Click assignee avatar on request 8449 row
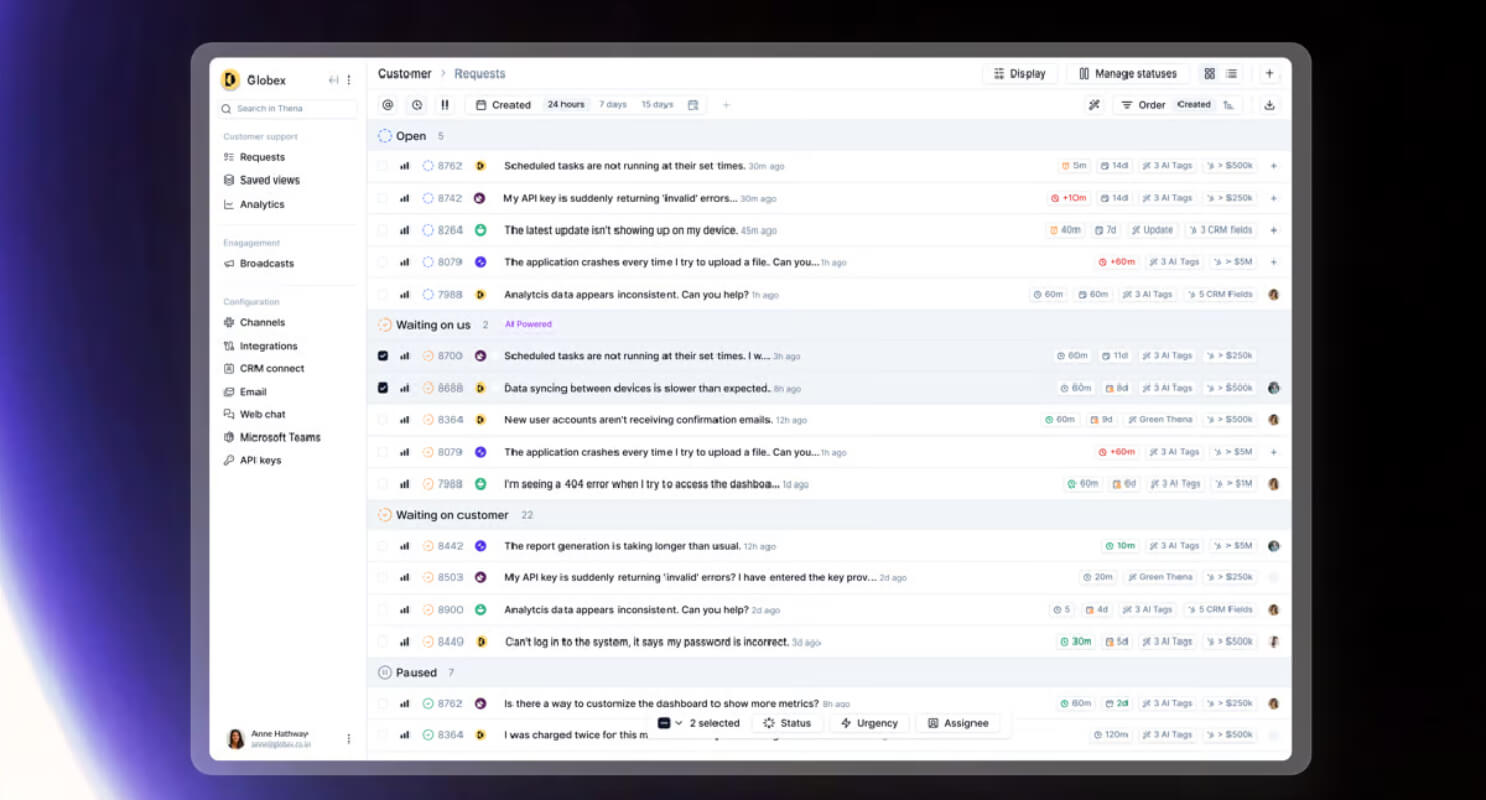This screenshot has height=800, width=1486. point(1273,641)
